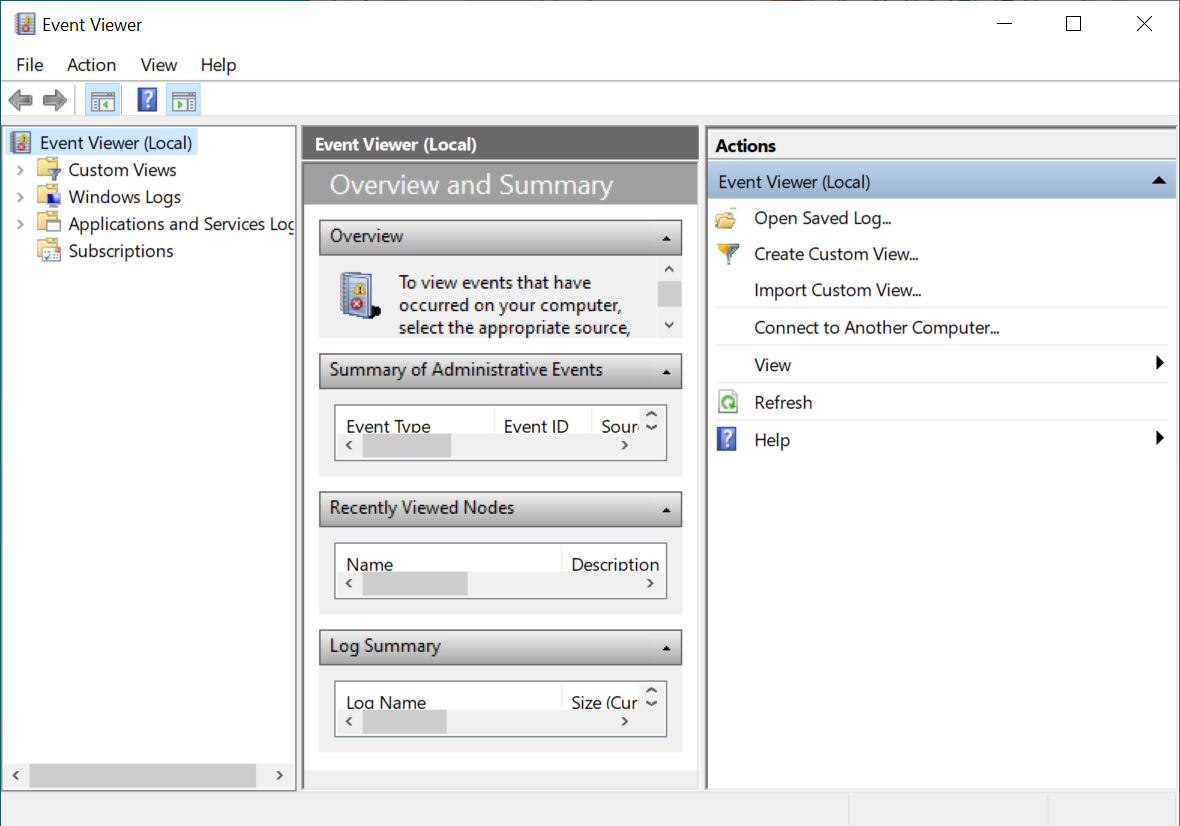
Task: Collapse Event Viewer (Local) actions group
Action: click(x=1158, y=181)
